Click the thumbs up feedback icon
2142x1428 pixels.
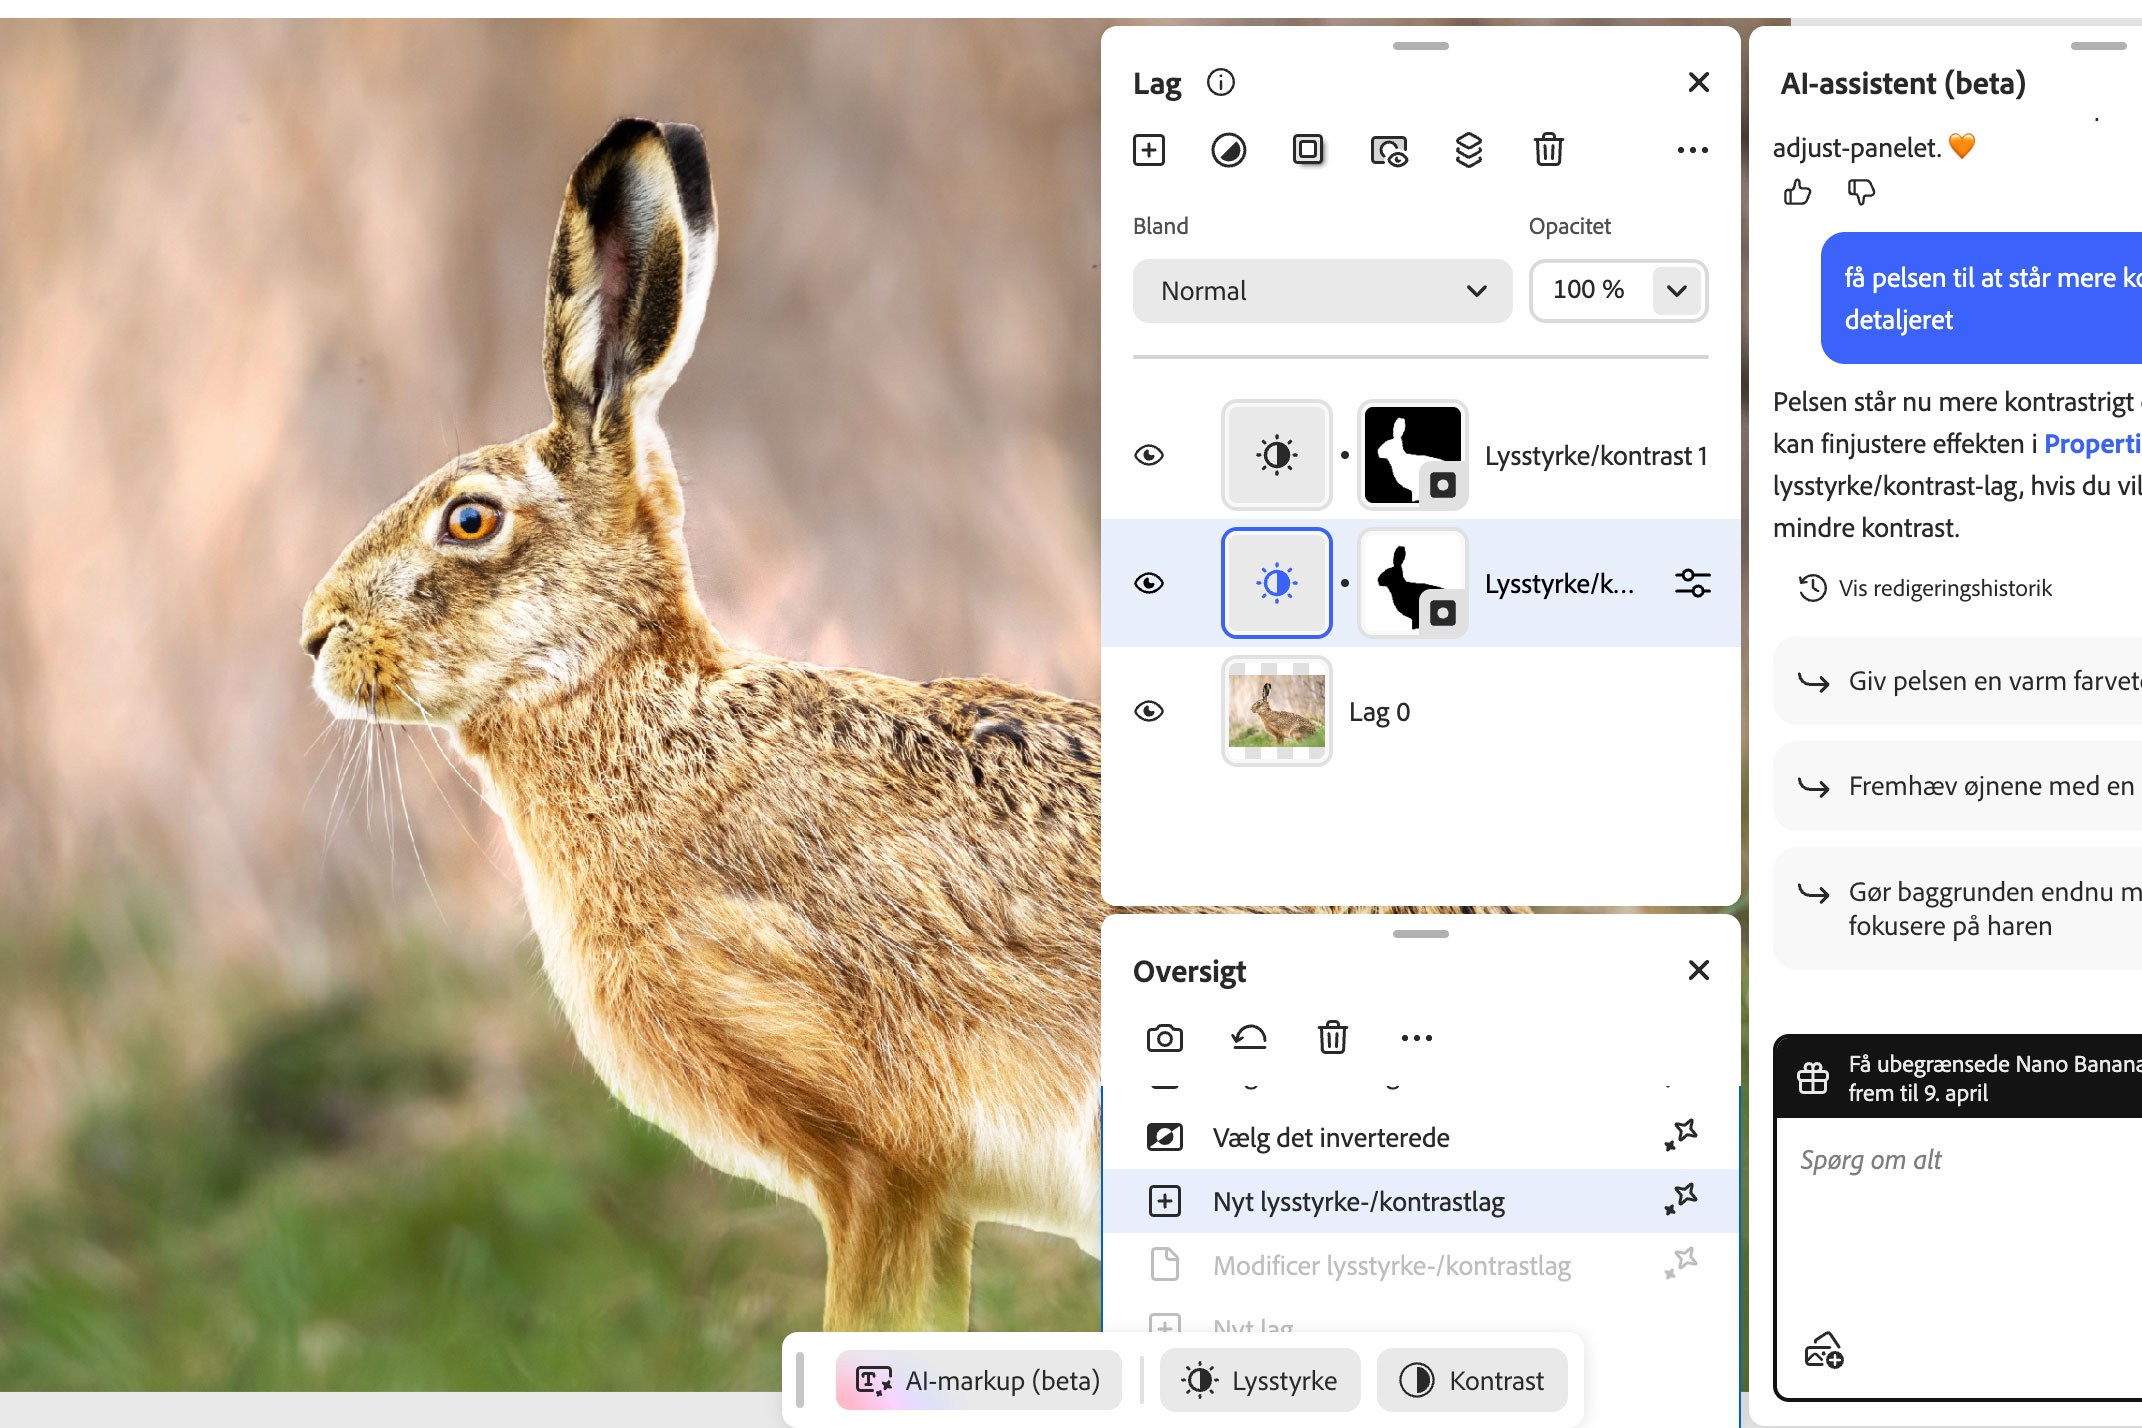1797,192
